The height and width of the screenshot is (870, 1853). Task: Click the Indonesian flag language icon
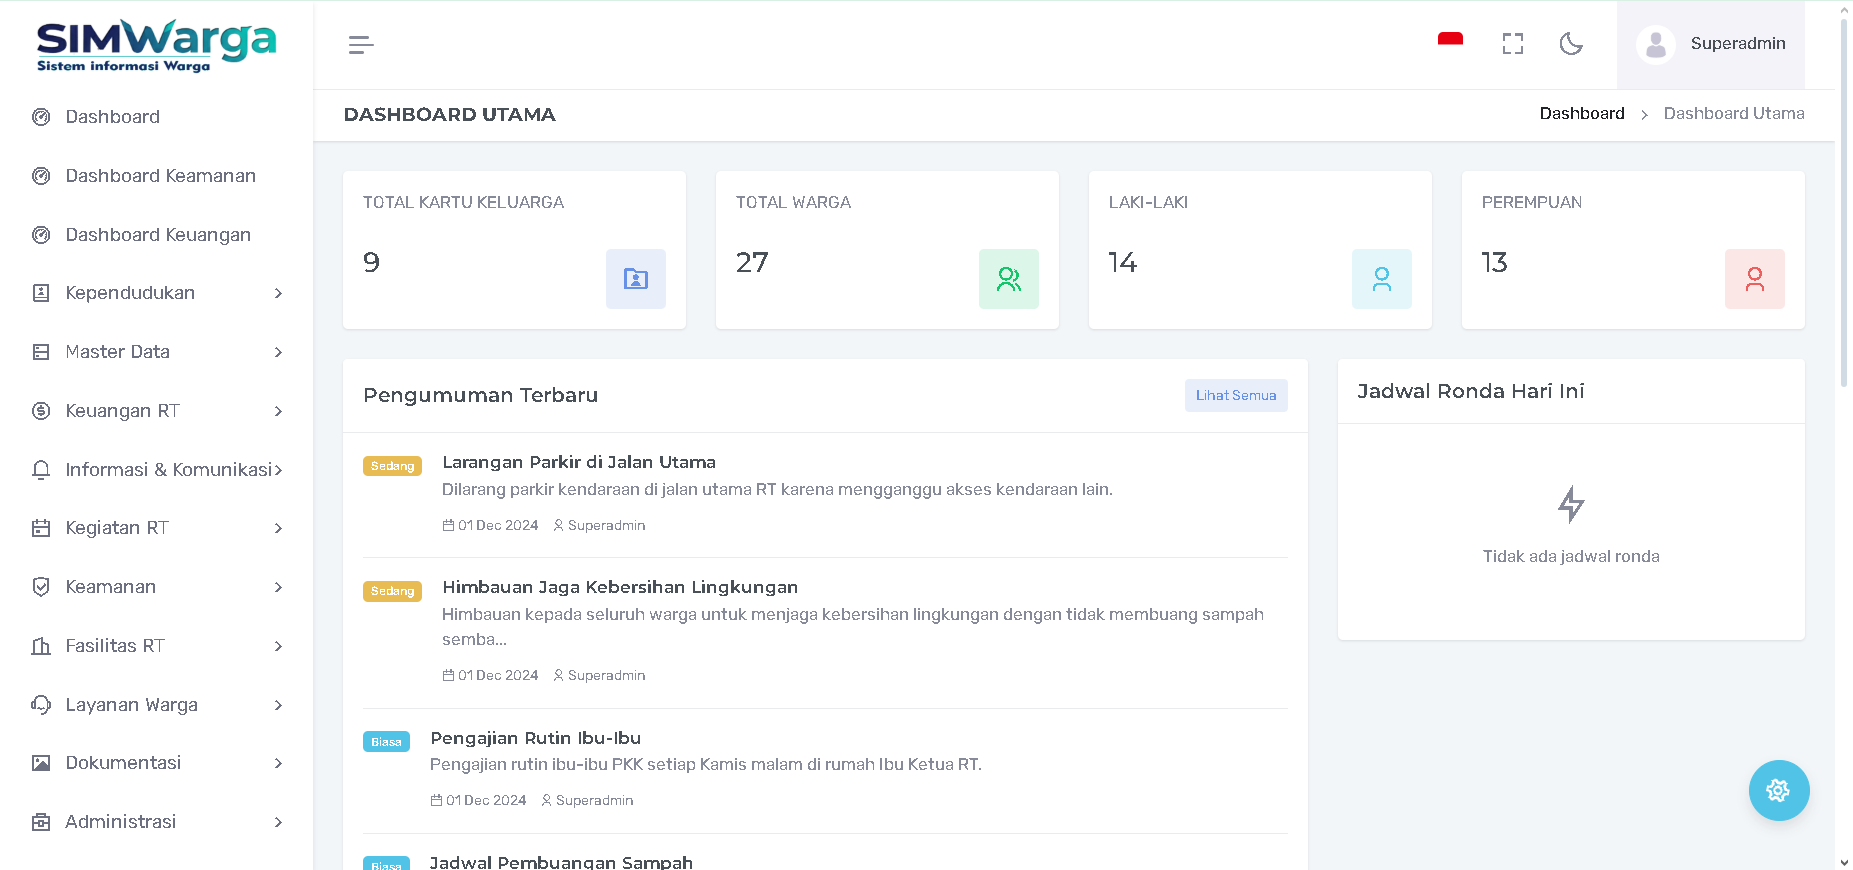[1450, 42]
